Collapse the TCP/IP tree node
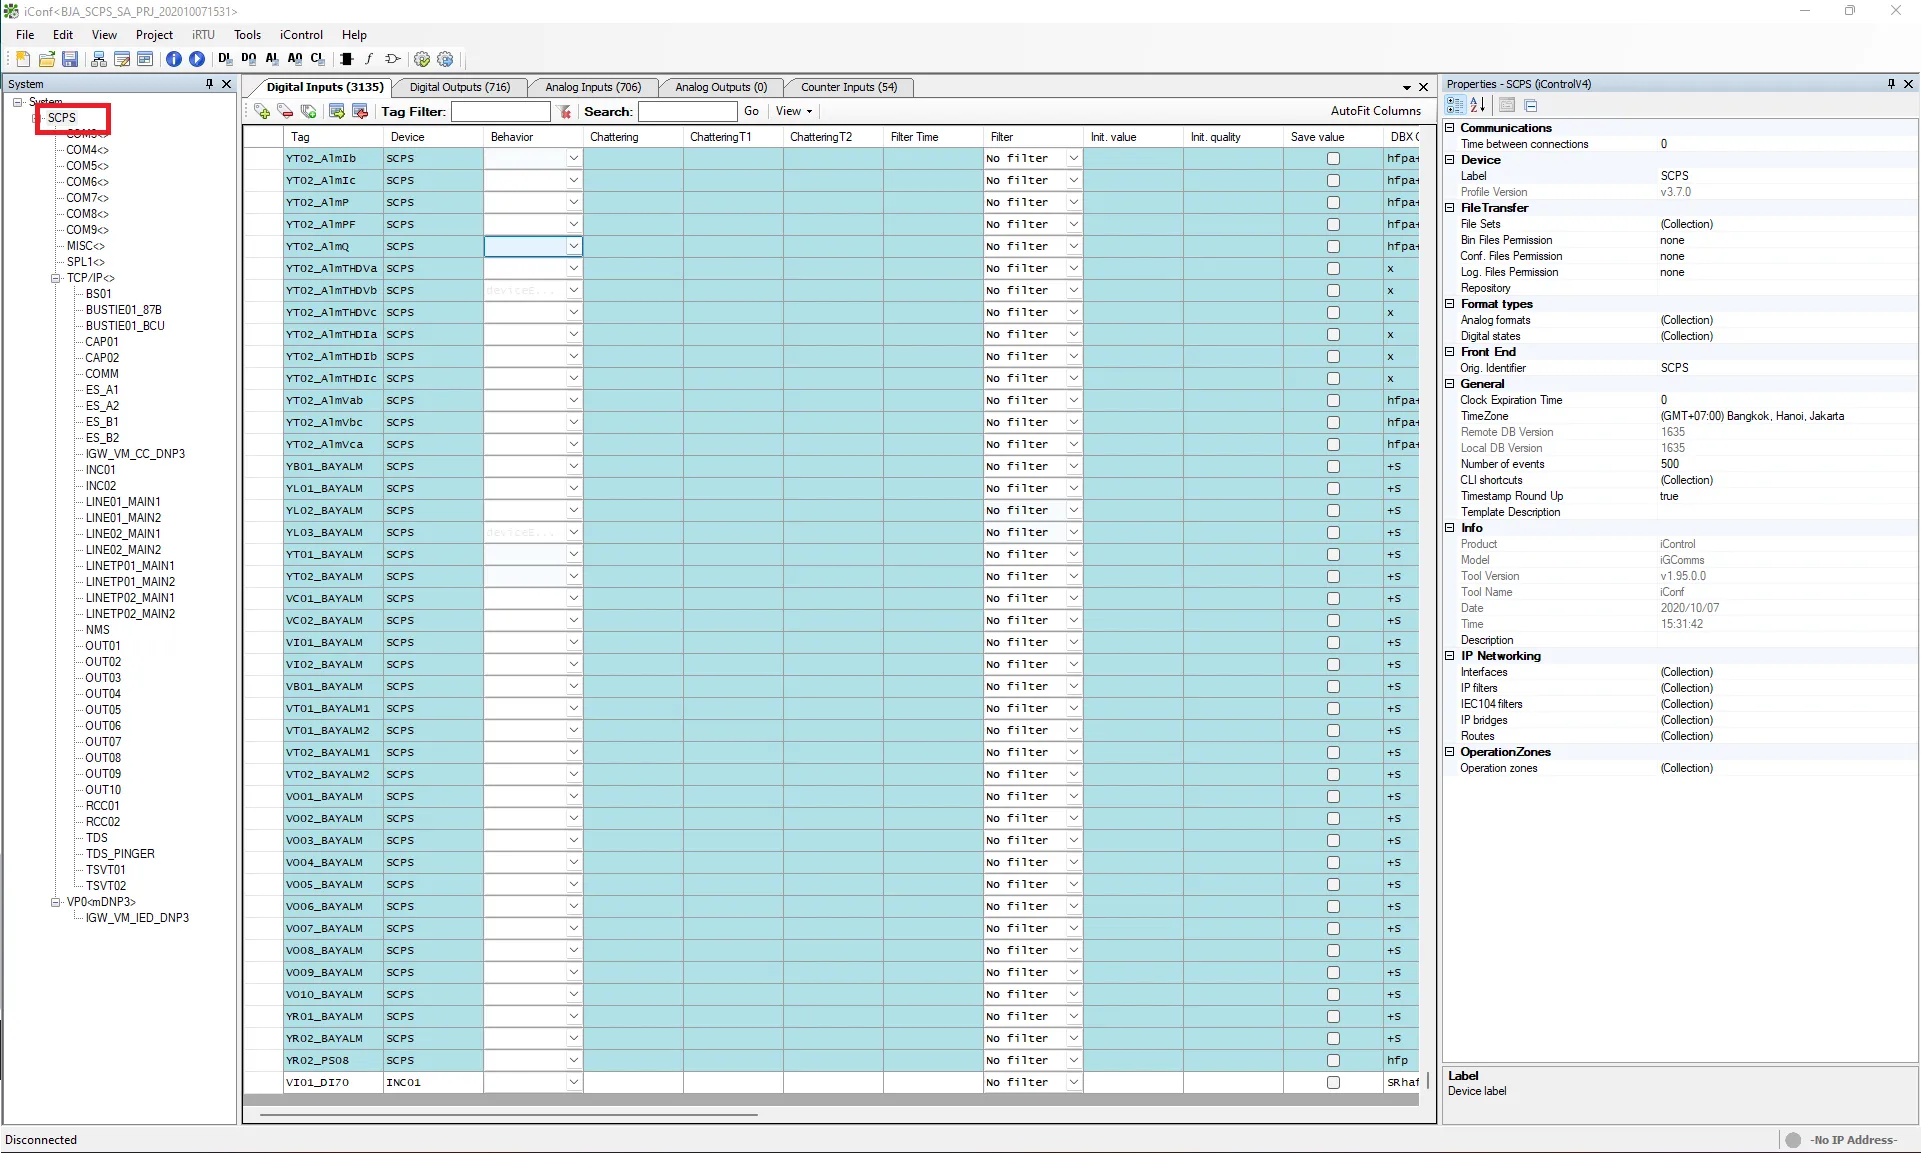 (x=57, y=278)
